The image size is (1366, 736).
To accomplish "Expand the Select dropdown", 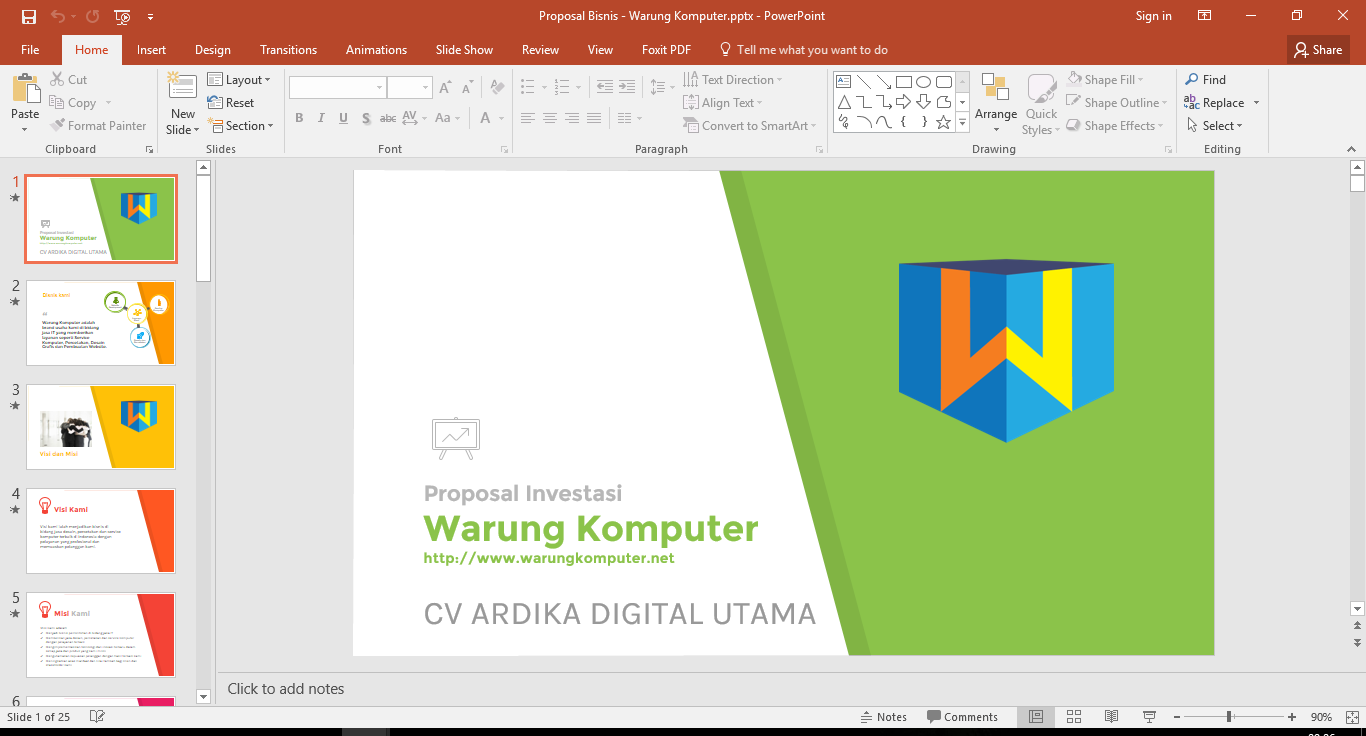I will pyautogui.click(x=1215, y=126).
